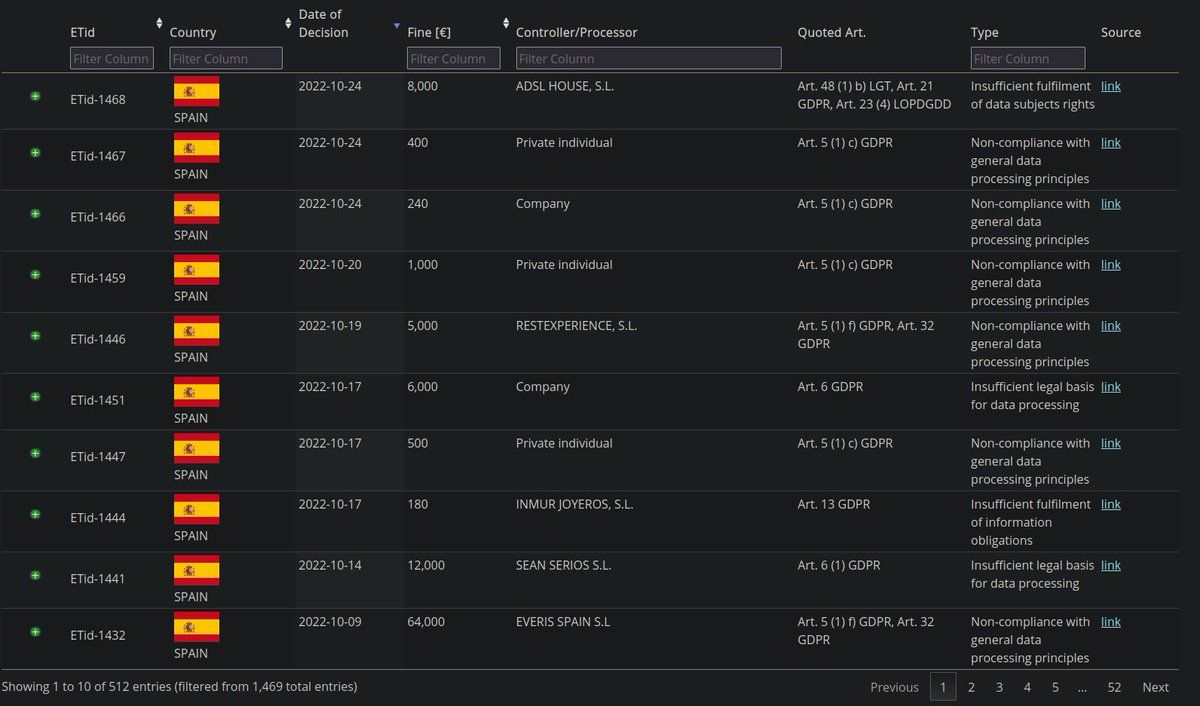Expand details for row ETid-1466
Viewport: 1200px width, 706px height.
click(x=35, y=214)
